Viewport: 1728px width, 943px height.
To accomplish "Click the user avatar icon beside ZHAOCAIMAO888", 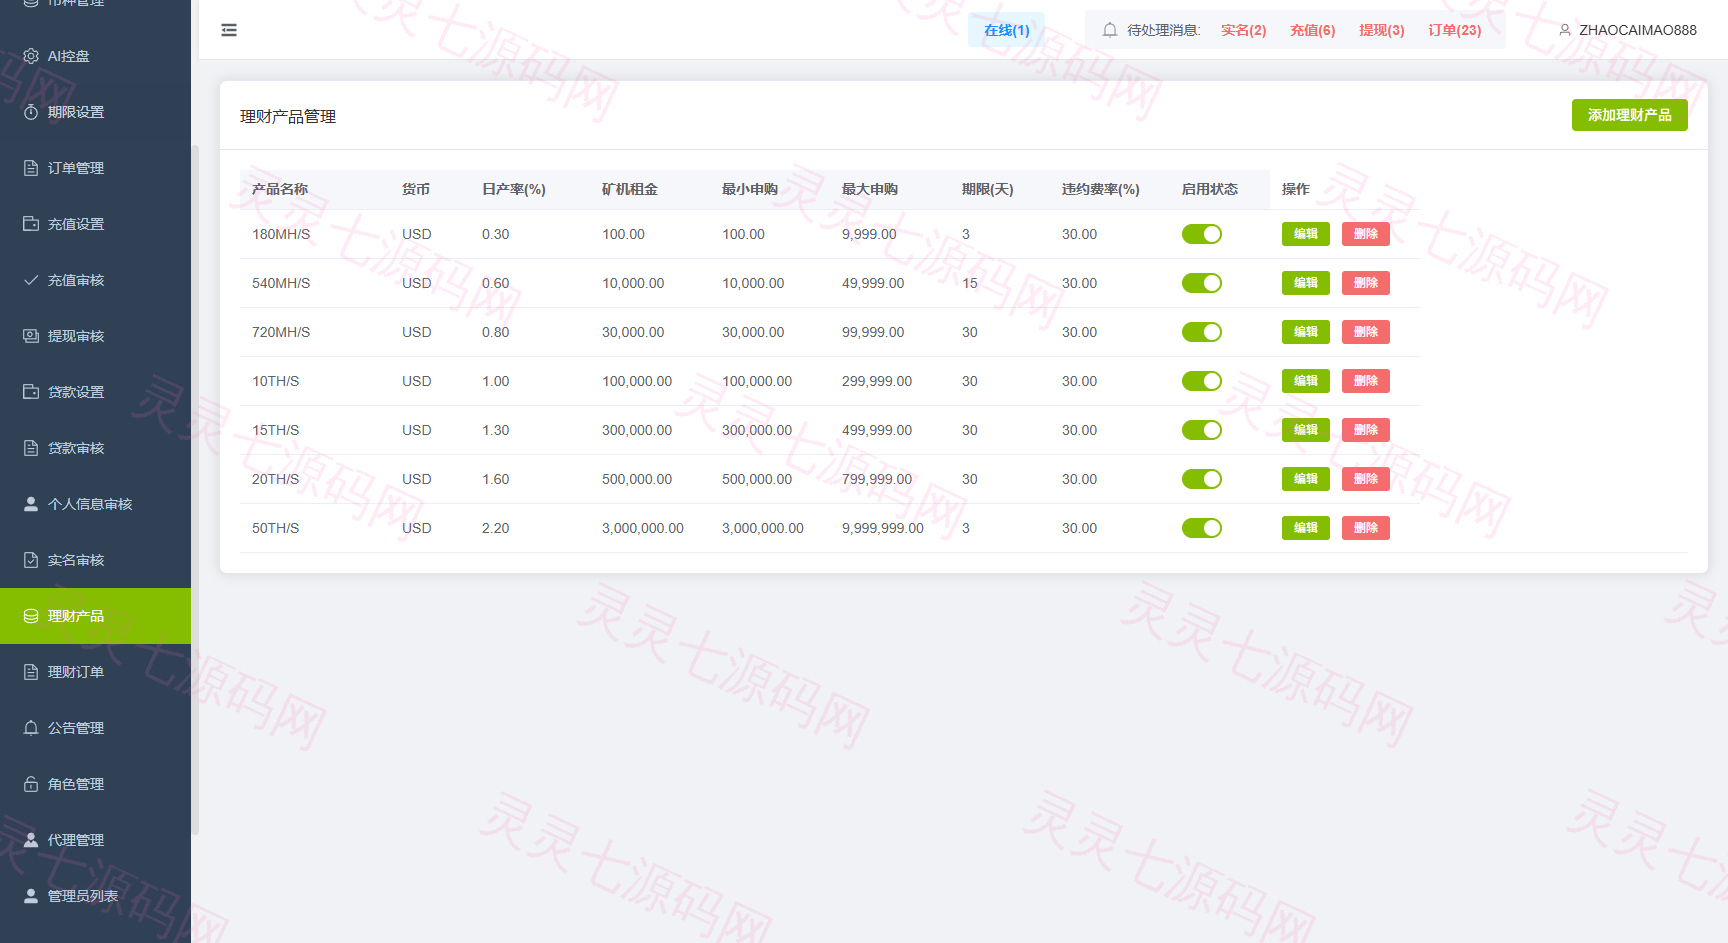I will coord(1565,30).
